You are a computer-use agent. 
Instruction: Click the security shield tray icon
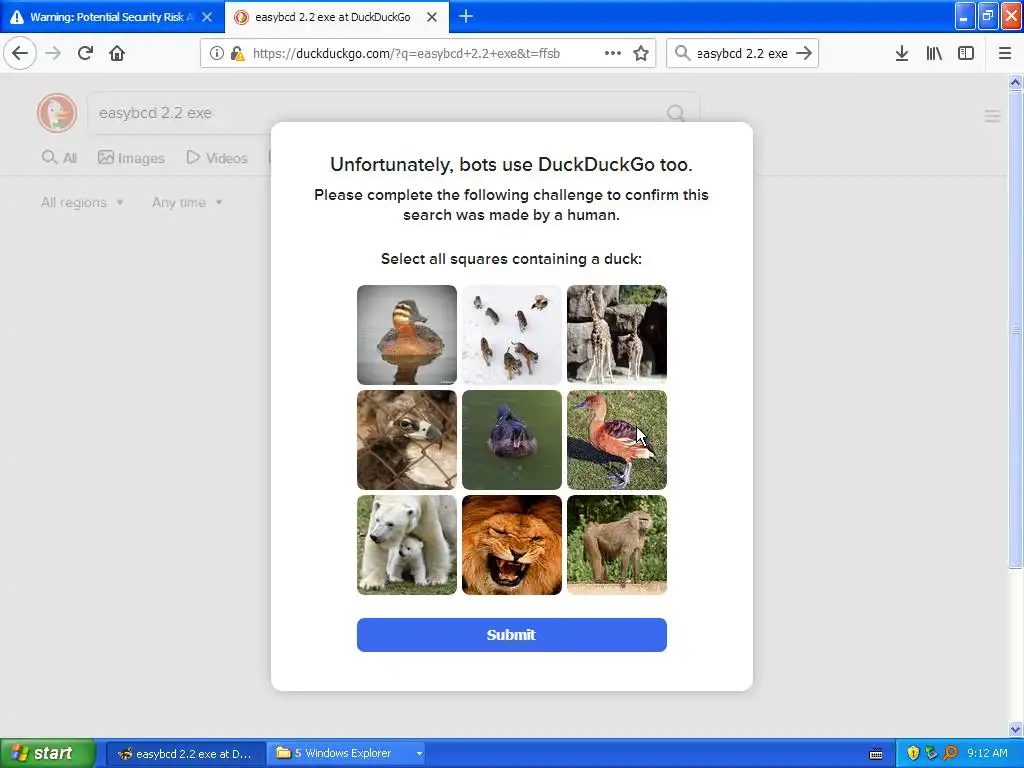913,754
